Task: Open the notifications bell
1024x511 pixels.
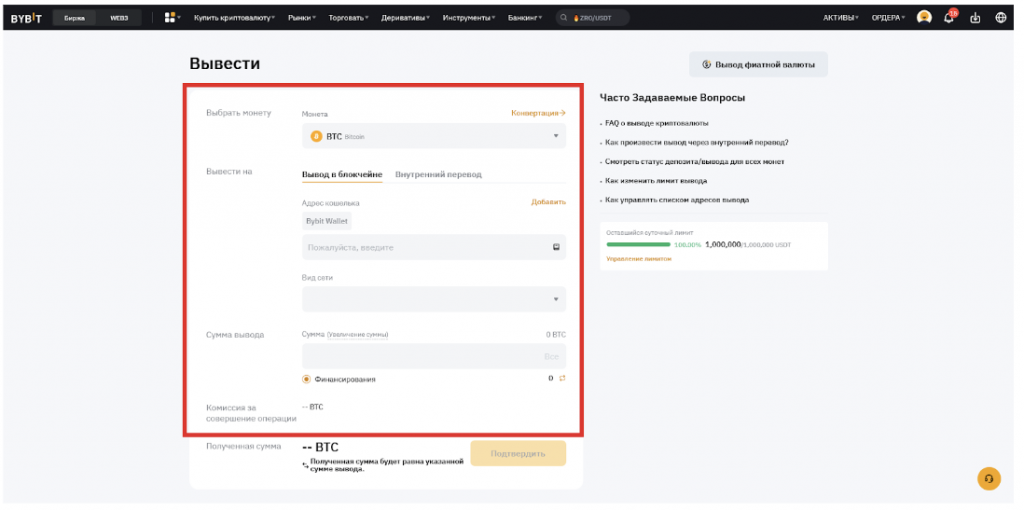Action: click(949, 17)
